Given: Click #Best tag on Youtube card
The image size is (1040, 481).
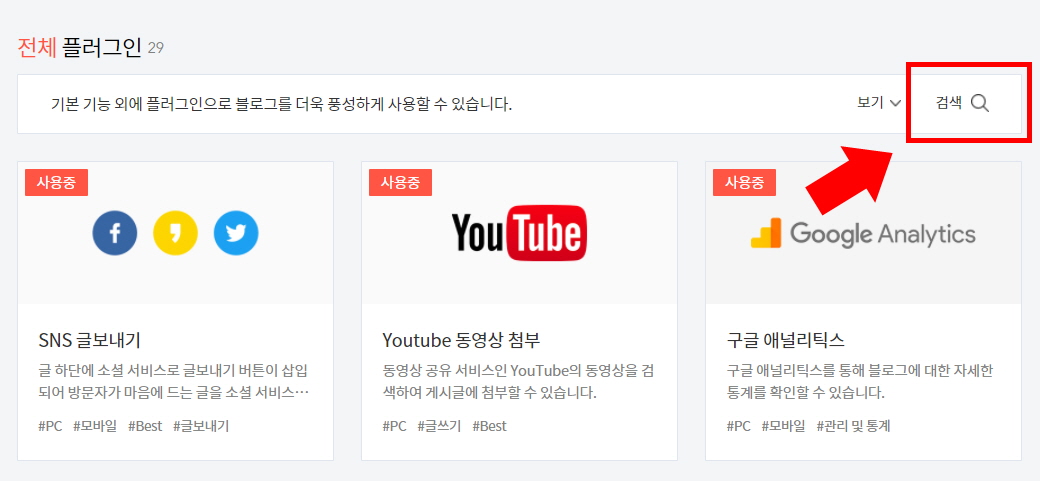Looking at the screenshot, I should coord(489,426).
